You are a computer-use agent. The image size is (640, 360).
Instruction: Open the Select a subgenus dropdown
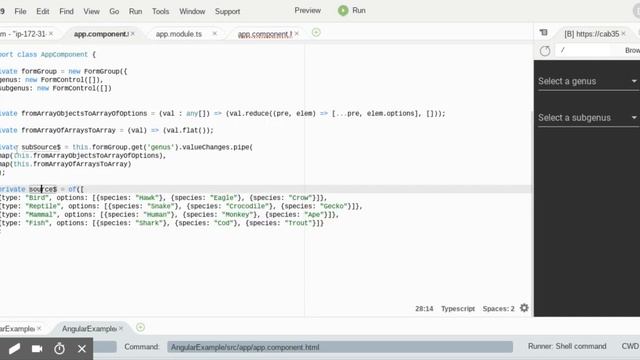tap(588, 118)
